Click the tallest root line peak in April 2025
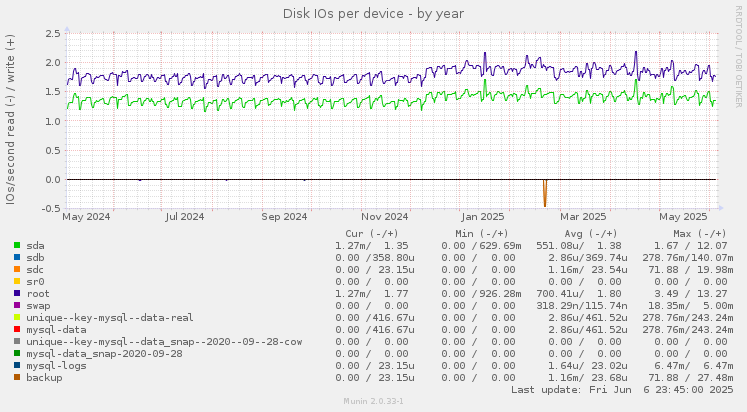747x412 pixels. point(636,53)
